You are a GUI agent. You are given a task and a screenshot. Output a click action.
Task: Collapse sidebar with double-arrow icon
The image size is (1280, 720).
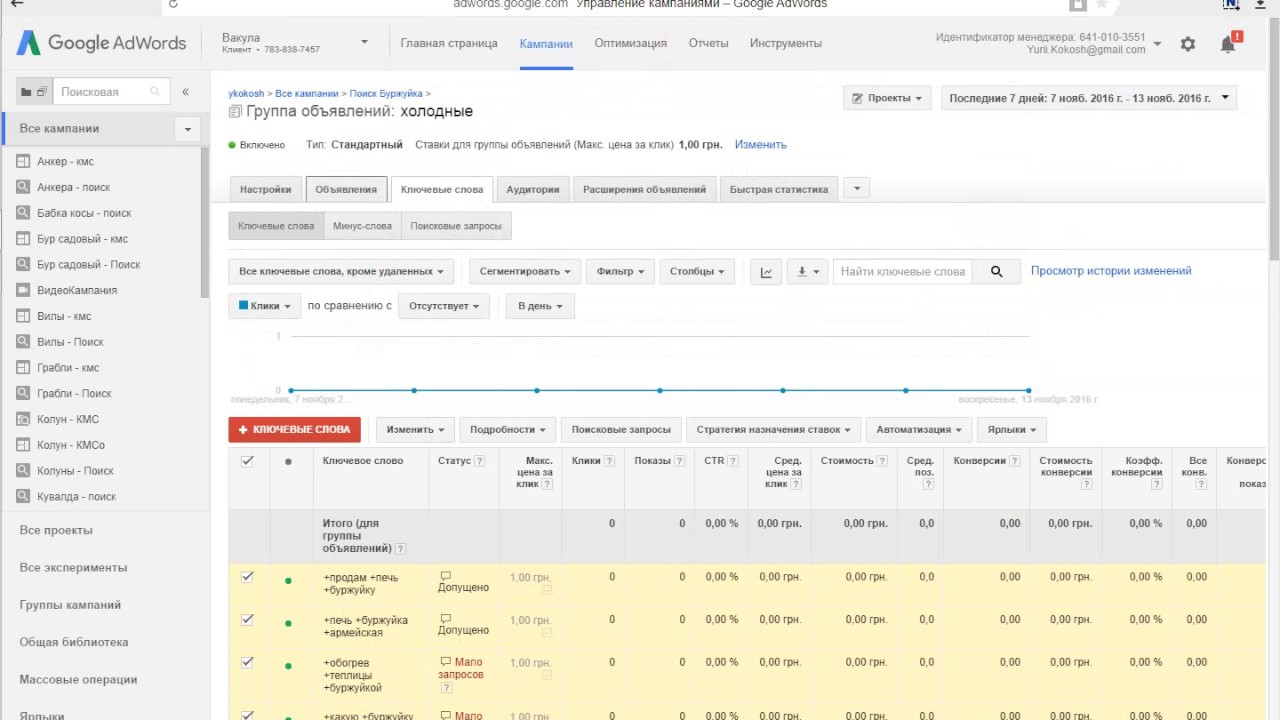click(x=185, y=92)
